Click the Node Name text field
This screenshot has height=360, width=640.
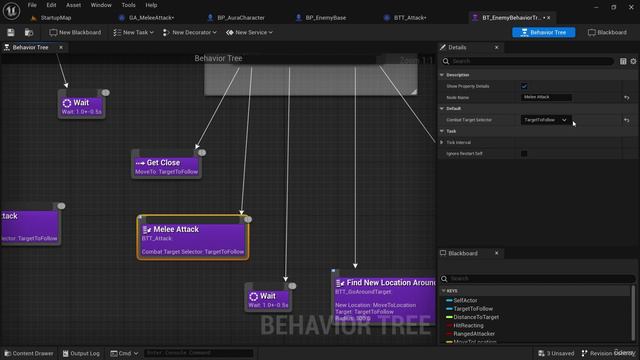click(546, 97)
